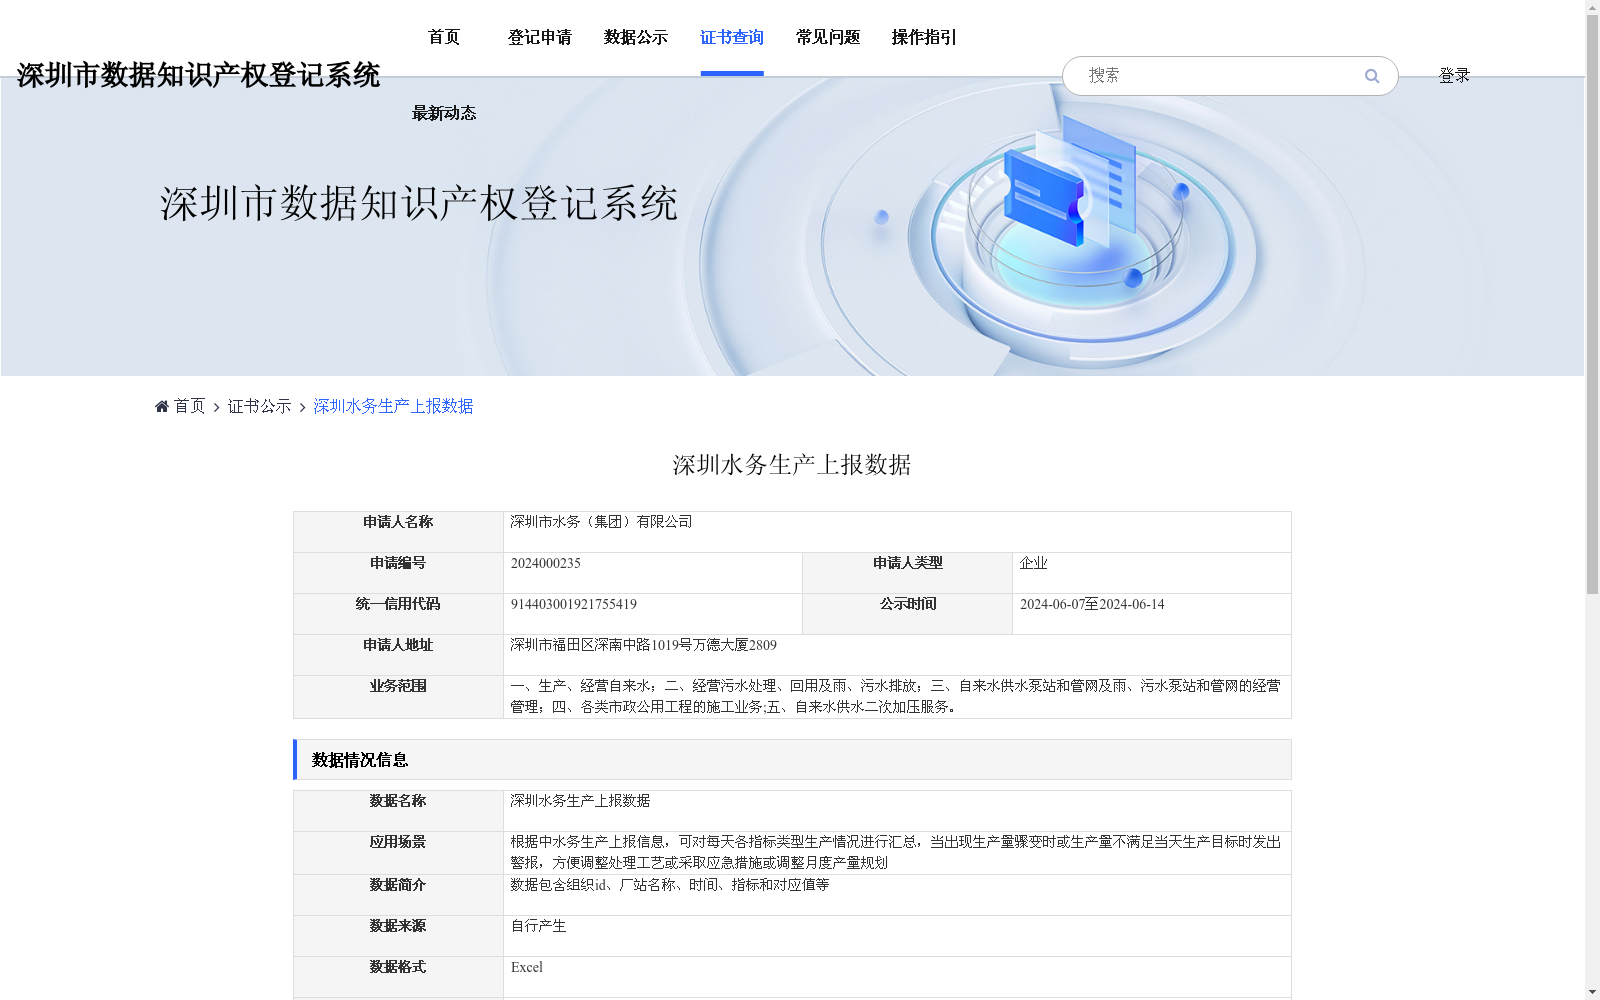The width and height of the screenshot is (1600, 1000).
Task: Click publicity period 2024-06-07至2024-06-14
Action: tap(1092, 604)
